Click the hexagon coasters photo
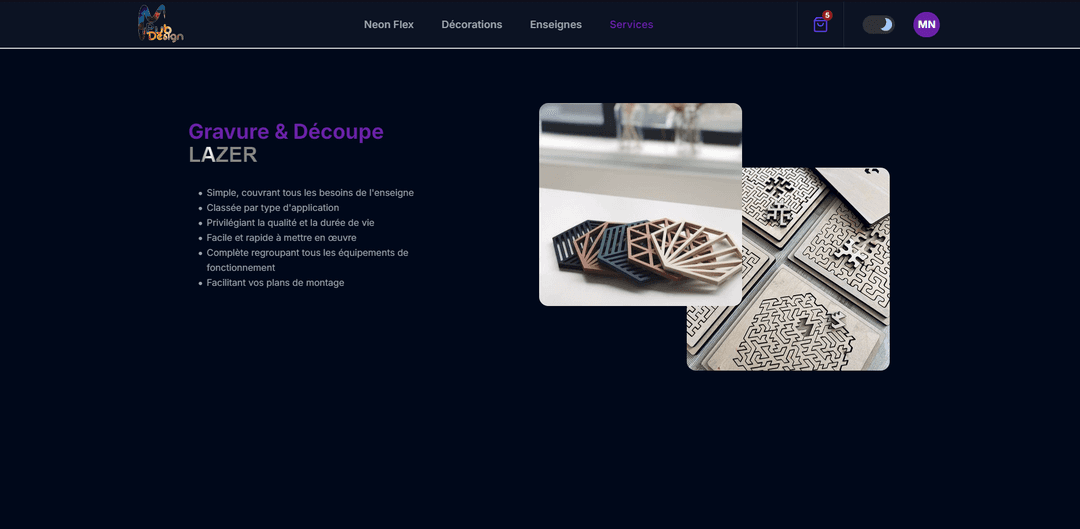This screenshot has height=529, width=1080. point(640,205)
